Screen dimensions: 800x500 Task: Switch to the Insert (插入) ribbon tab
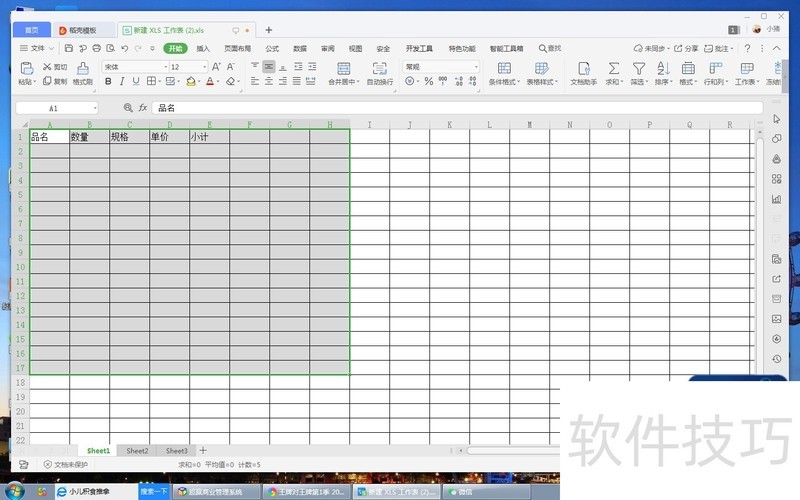(203, 48)
